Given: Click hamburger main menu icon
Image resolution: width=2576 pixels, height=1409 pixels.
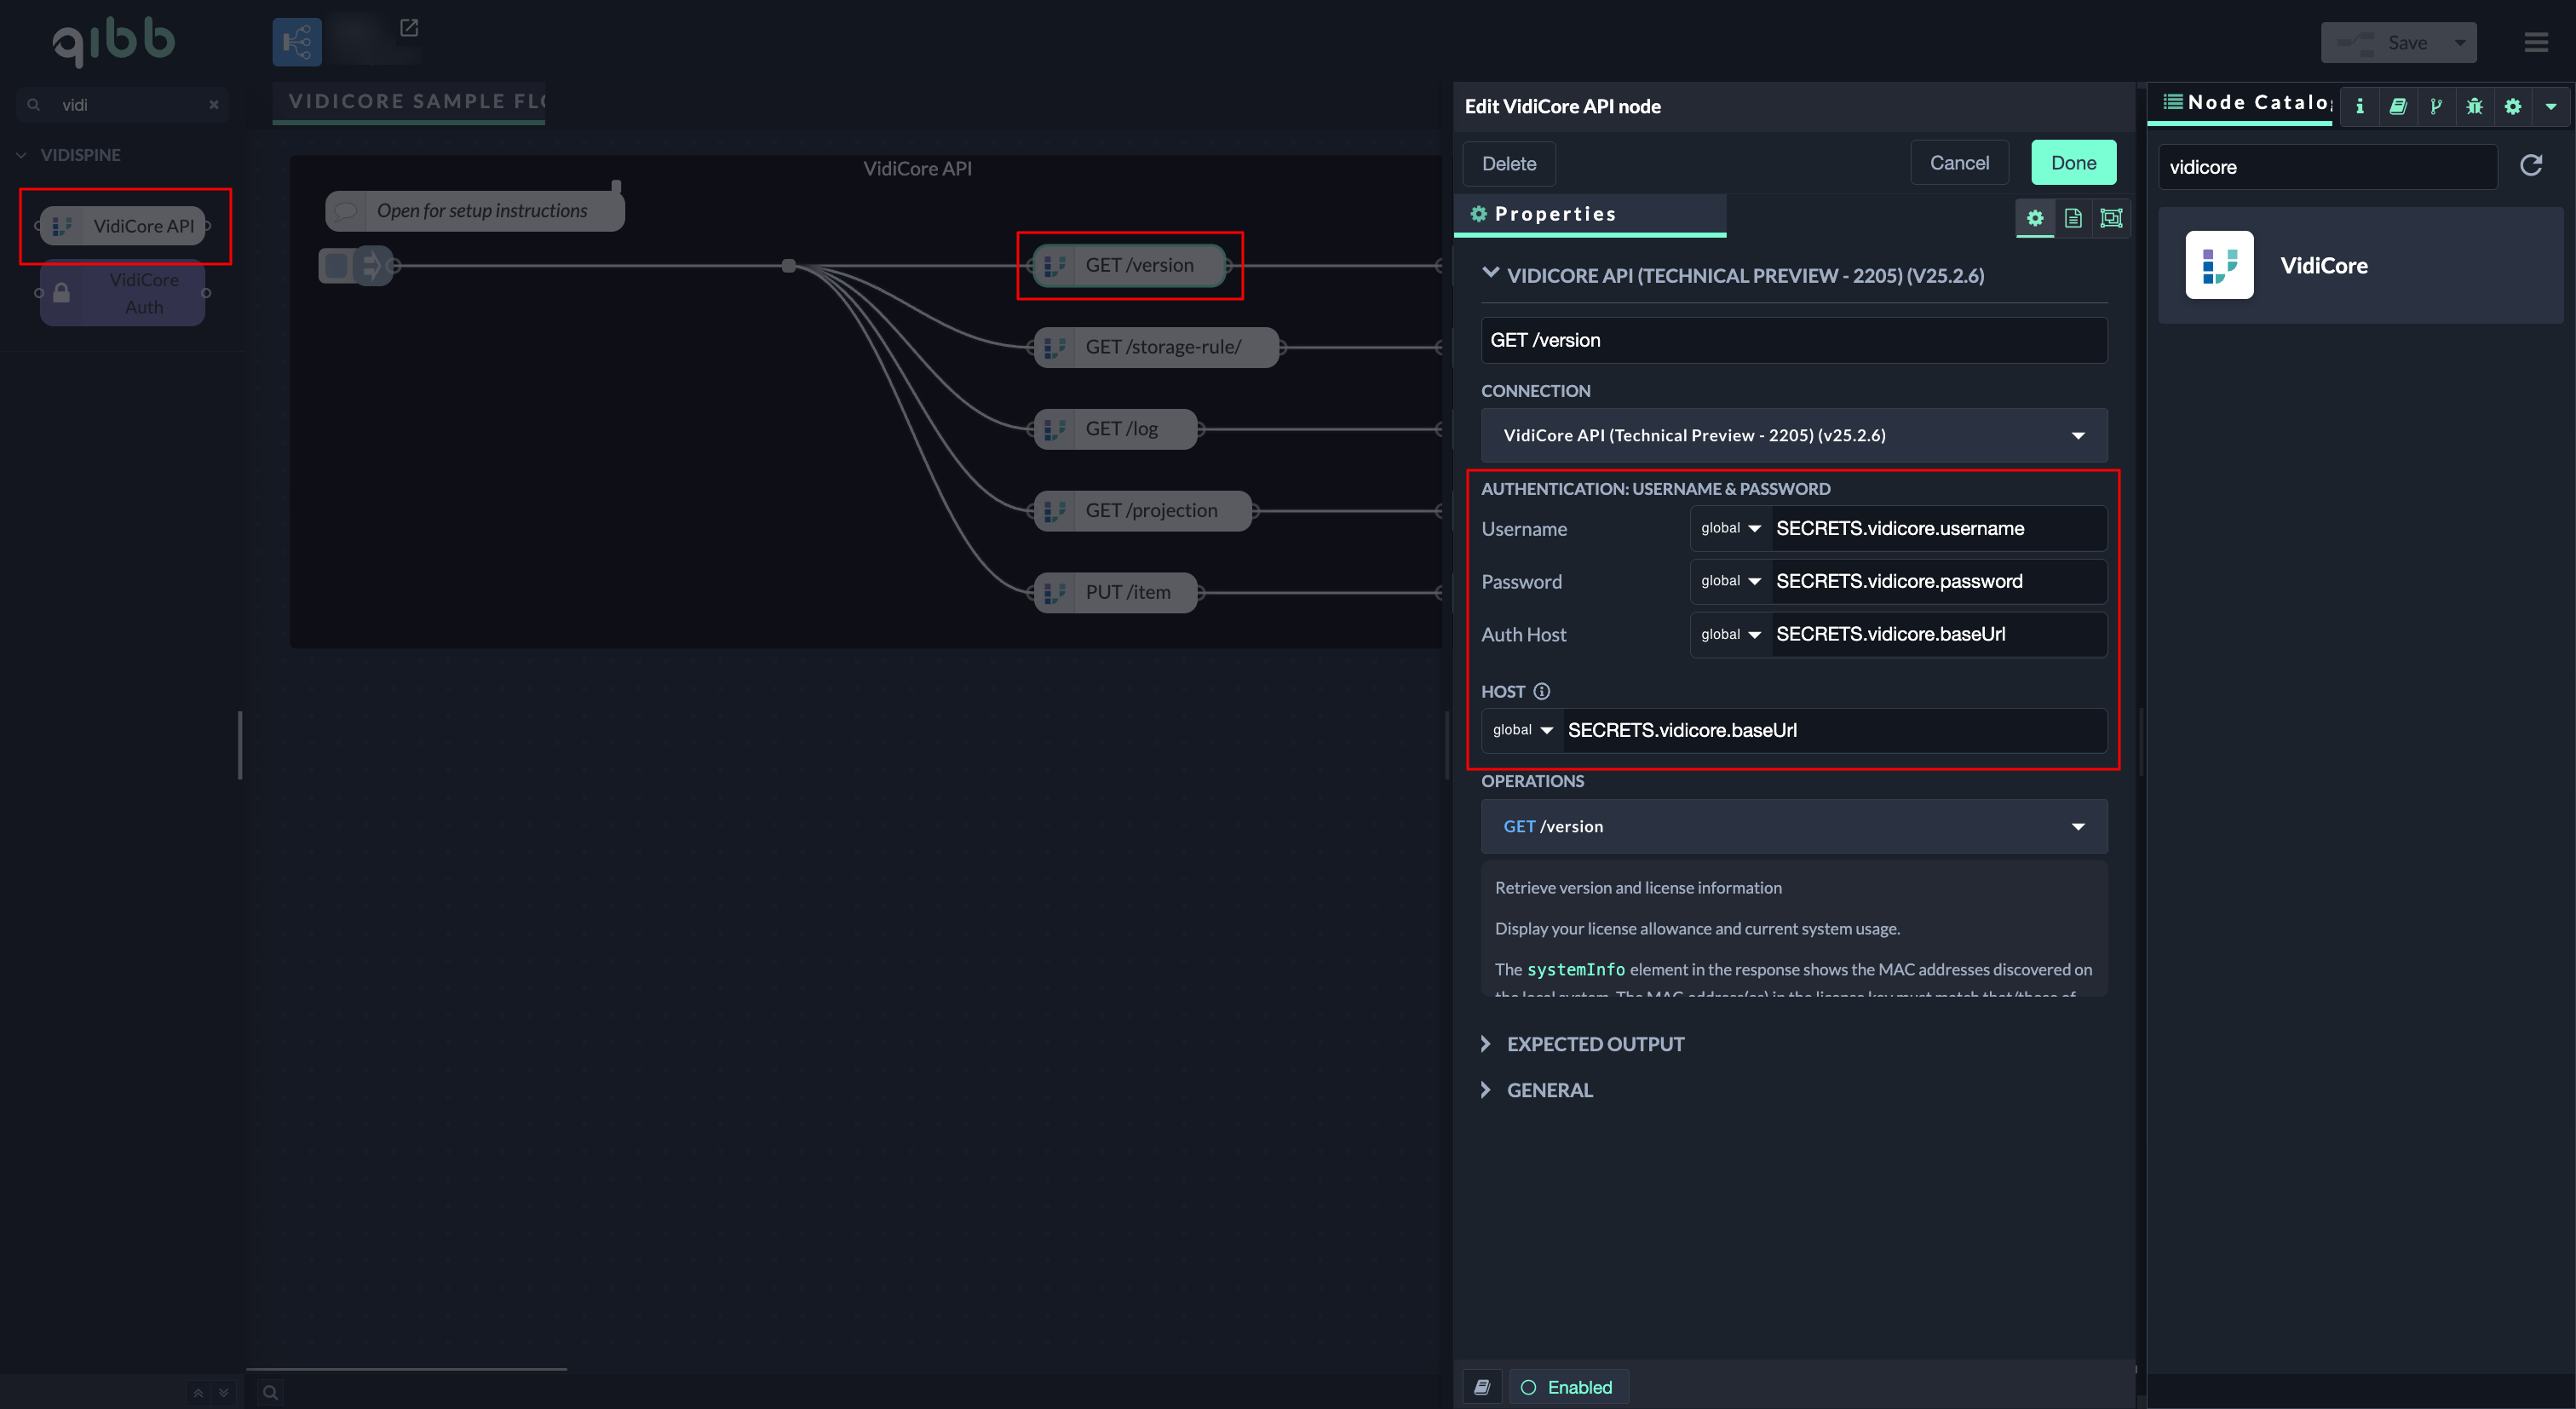Looking at the screenshot, I should pyautogui.click(x=2536, y=42).
